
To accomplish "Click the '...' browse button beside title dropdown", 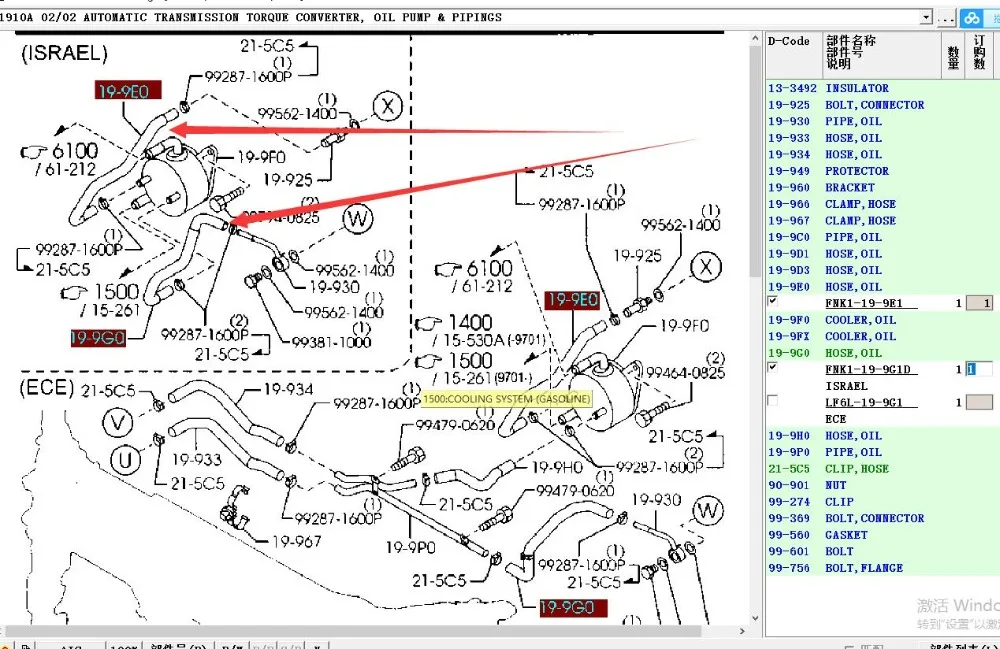I will pos(946,18).
